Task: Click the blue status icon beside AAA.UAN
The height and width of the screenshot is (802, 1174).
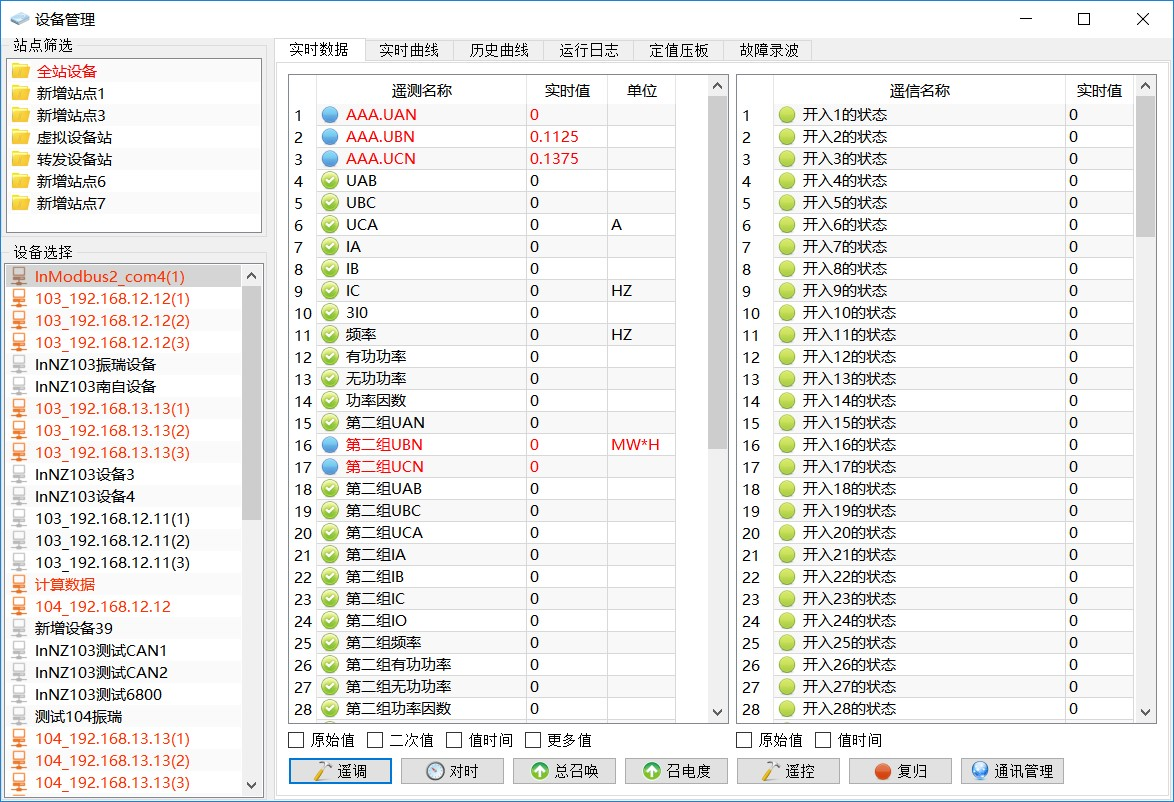Action: (330, 115)
